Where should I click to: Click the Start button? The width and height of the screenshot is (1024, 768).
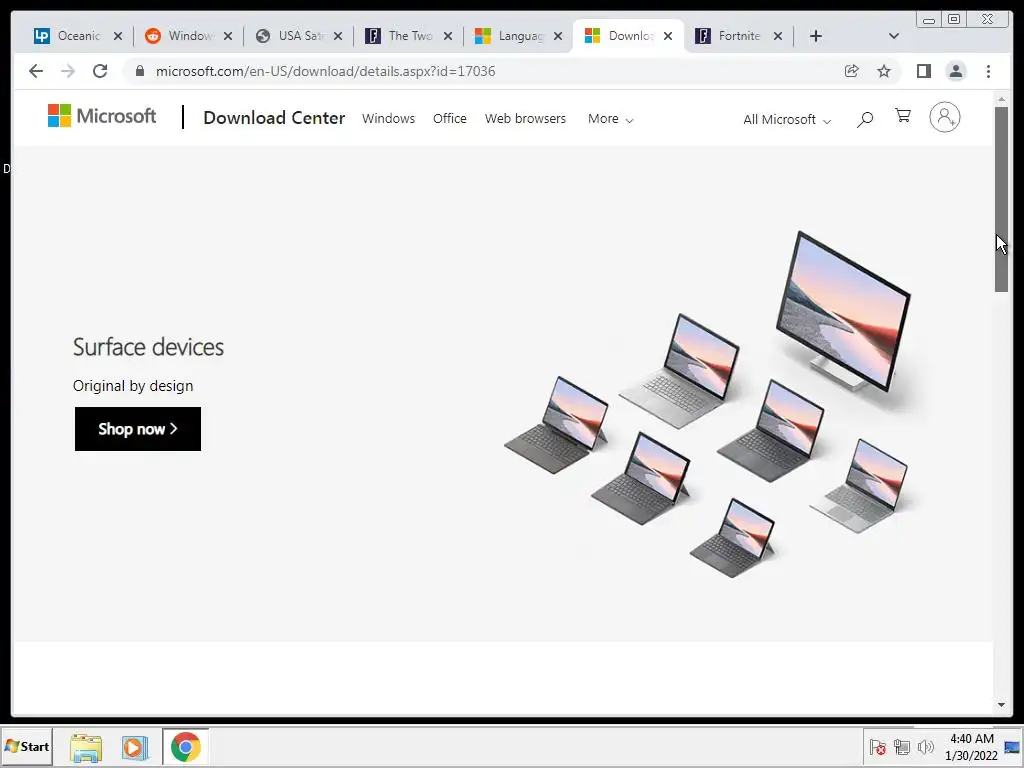(x=27, y=746)
